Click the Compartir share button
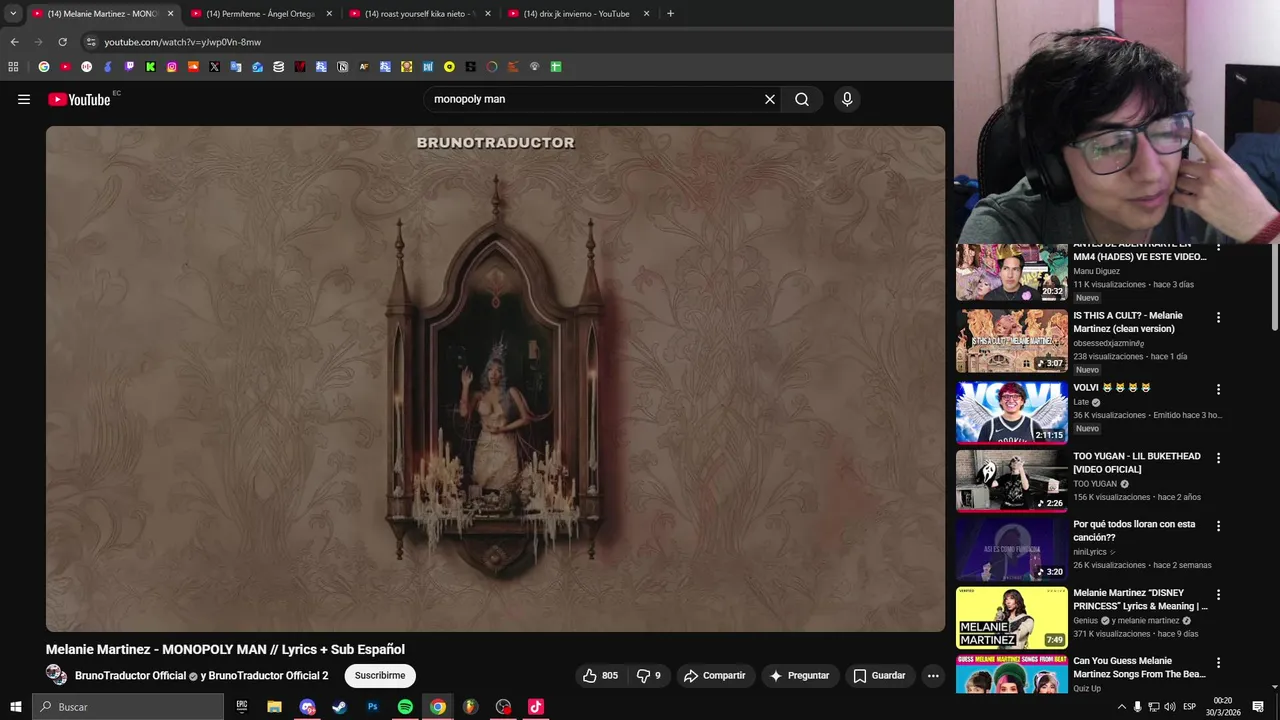 click(714, 676)
